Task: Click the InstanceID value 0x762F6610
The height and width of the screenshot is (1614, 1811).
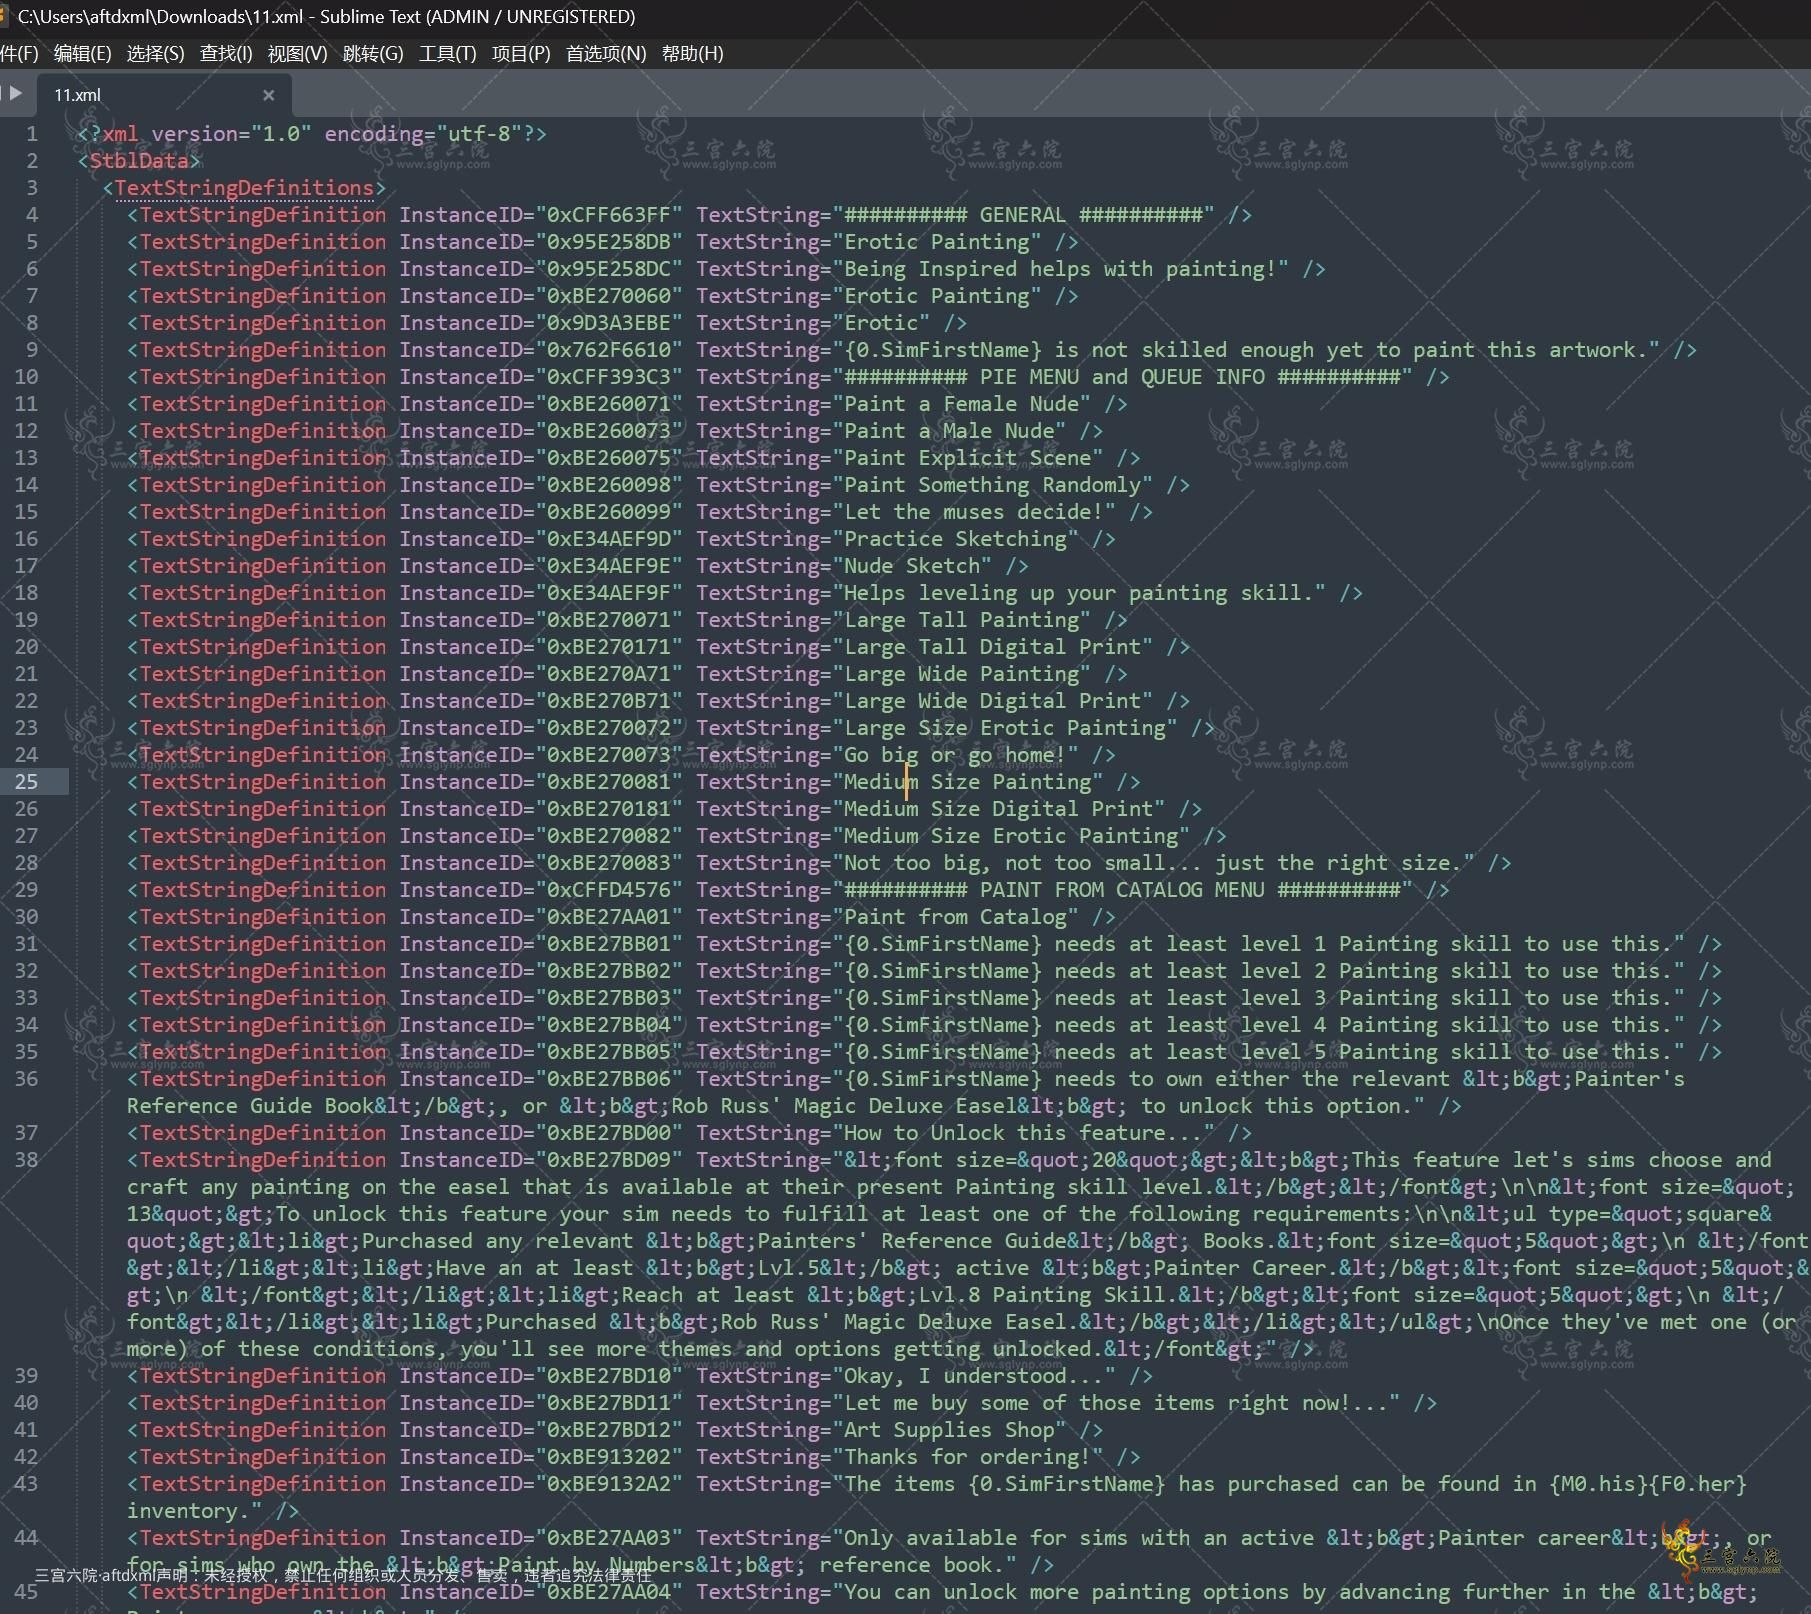Action: click(609, 350)
